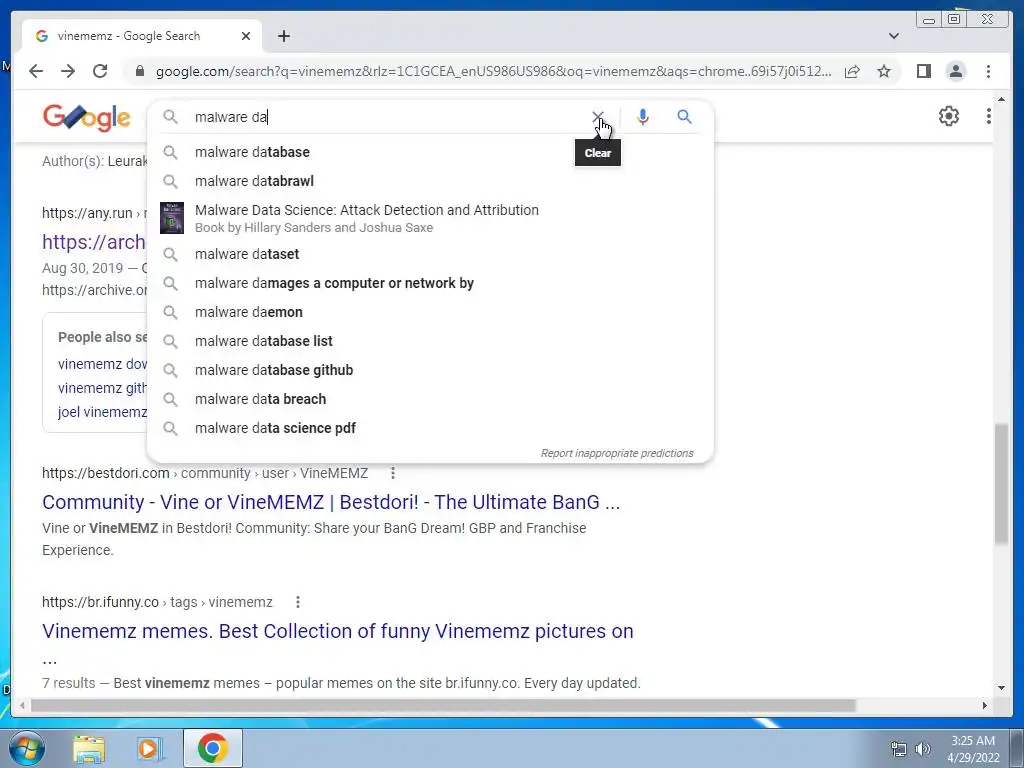1024x768 pixels.
Task: Click related search joel vinememz
Action: (x=103, y=412)
